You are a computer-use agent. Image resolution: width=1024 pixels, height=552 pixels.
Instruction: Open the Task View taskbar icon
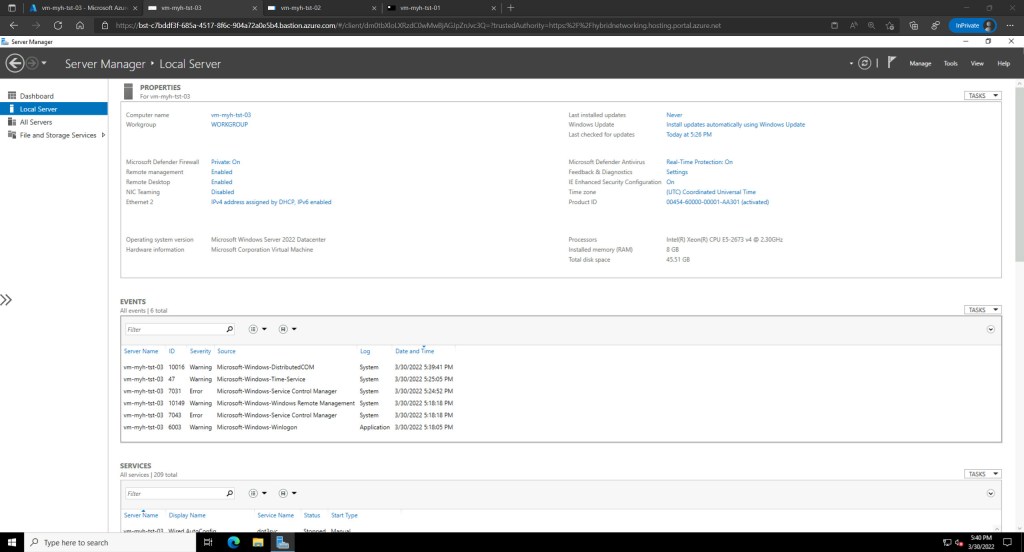(208, 542)
